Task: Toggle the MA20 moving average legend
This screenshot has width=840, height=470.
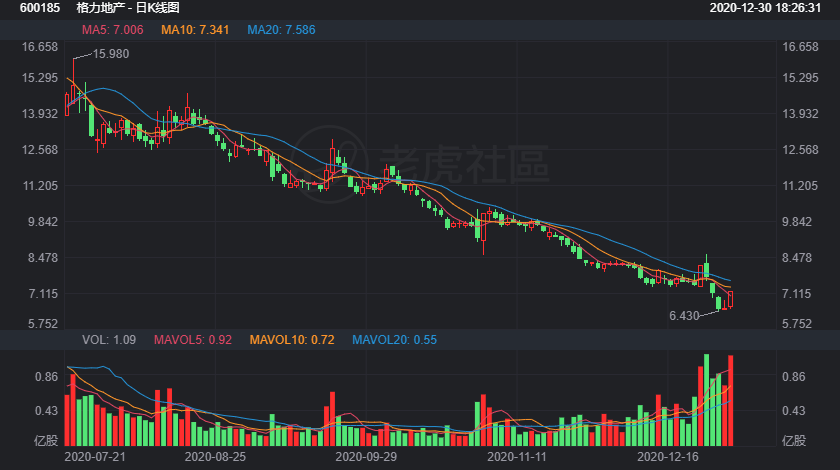Action: click(281, 30)
